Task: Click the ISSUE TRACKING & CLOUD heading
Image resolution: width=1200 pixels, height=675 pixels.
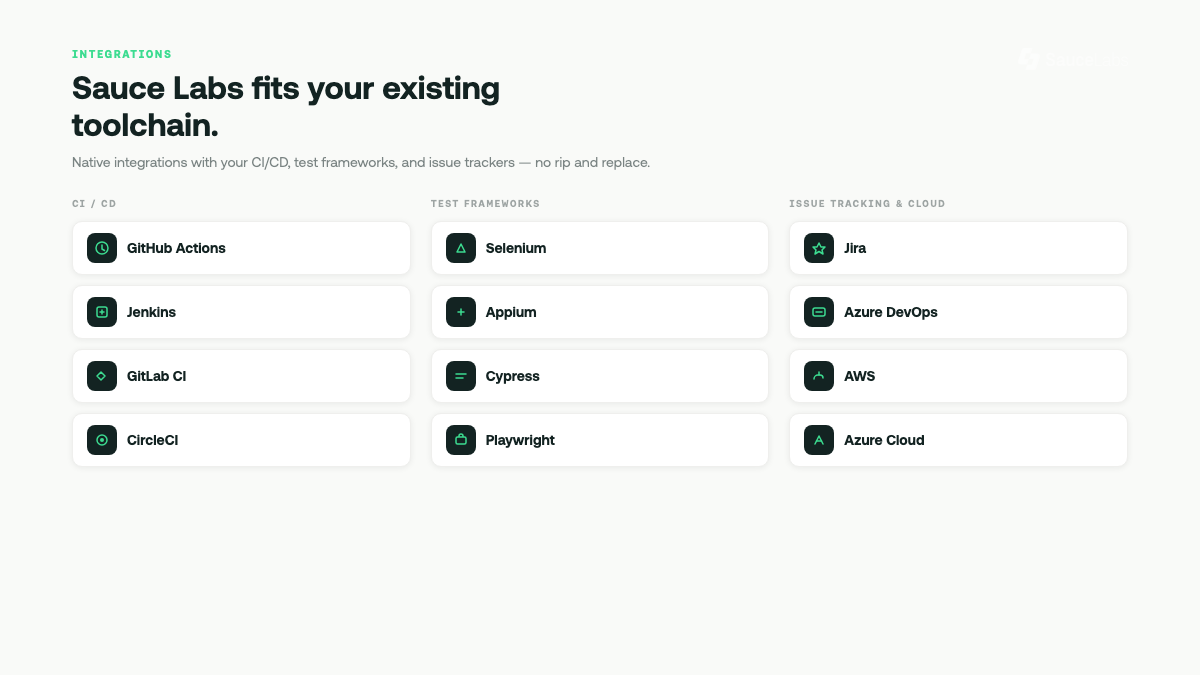Action: 867,204
